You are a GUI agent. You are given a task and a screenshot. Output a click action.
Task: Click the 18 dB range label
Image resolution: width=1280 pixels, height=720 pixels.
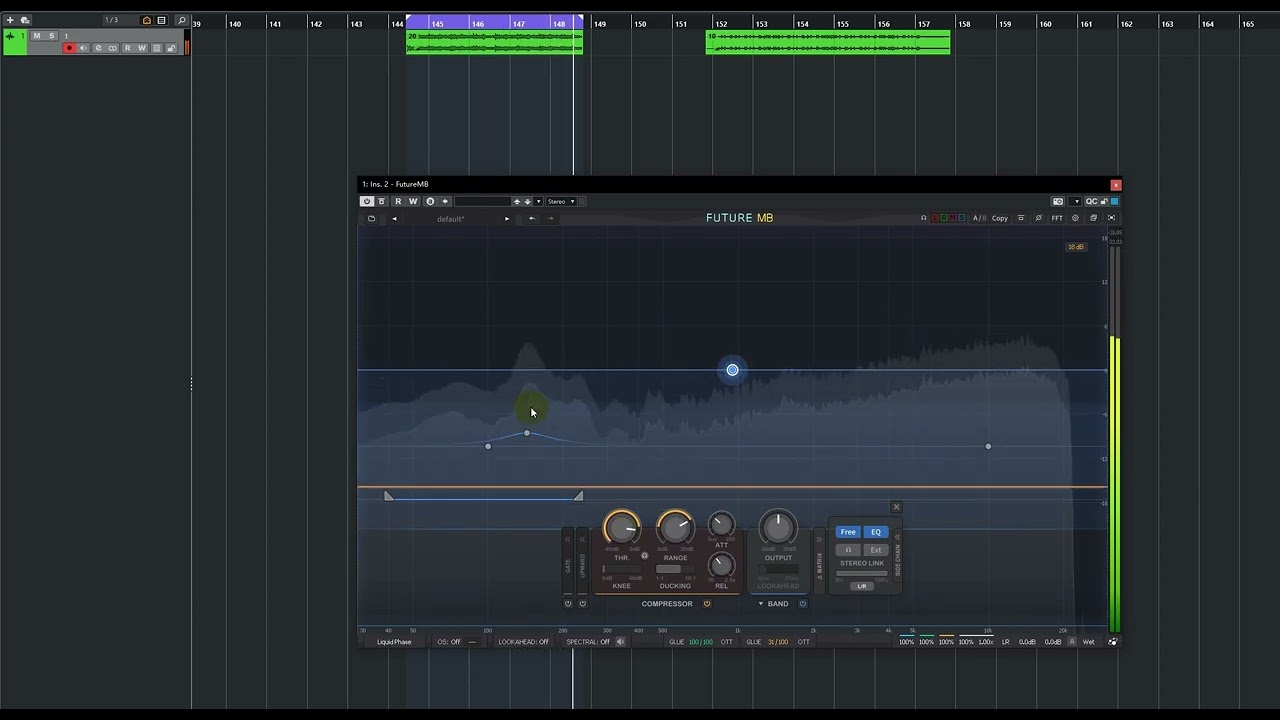[1076, 247]
